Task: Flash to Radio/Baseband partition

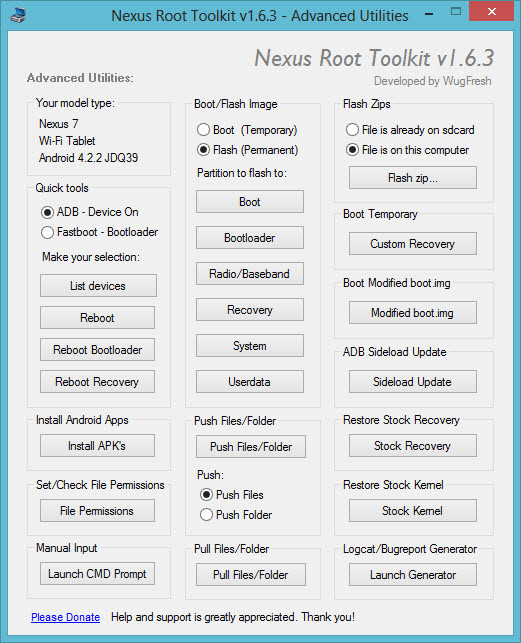Action: [x=250, y=274]
